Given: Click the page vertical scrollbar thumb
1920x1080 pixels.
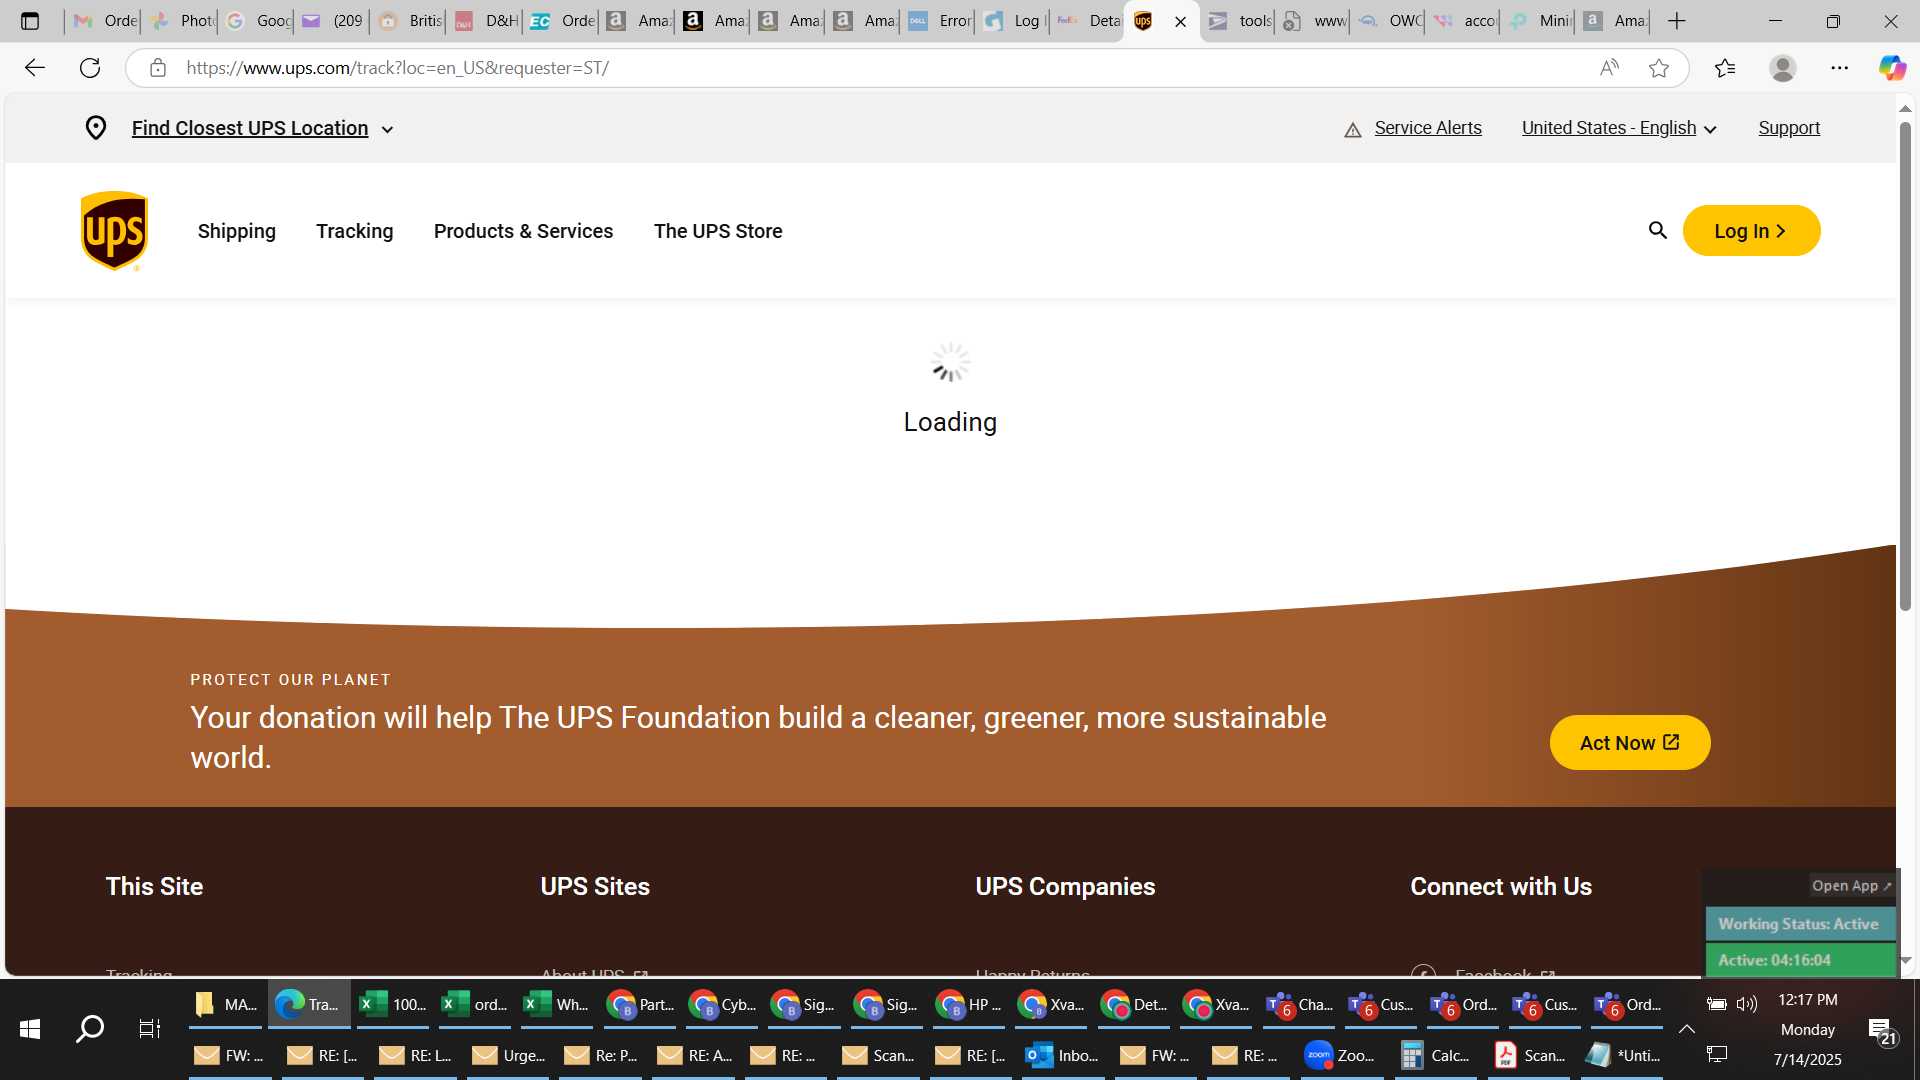Looking at the screenshot, I should point(1905,365).
